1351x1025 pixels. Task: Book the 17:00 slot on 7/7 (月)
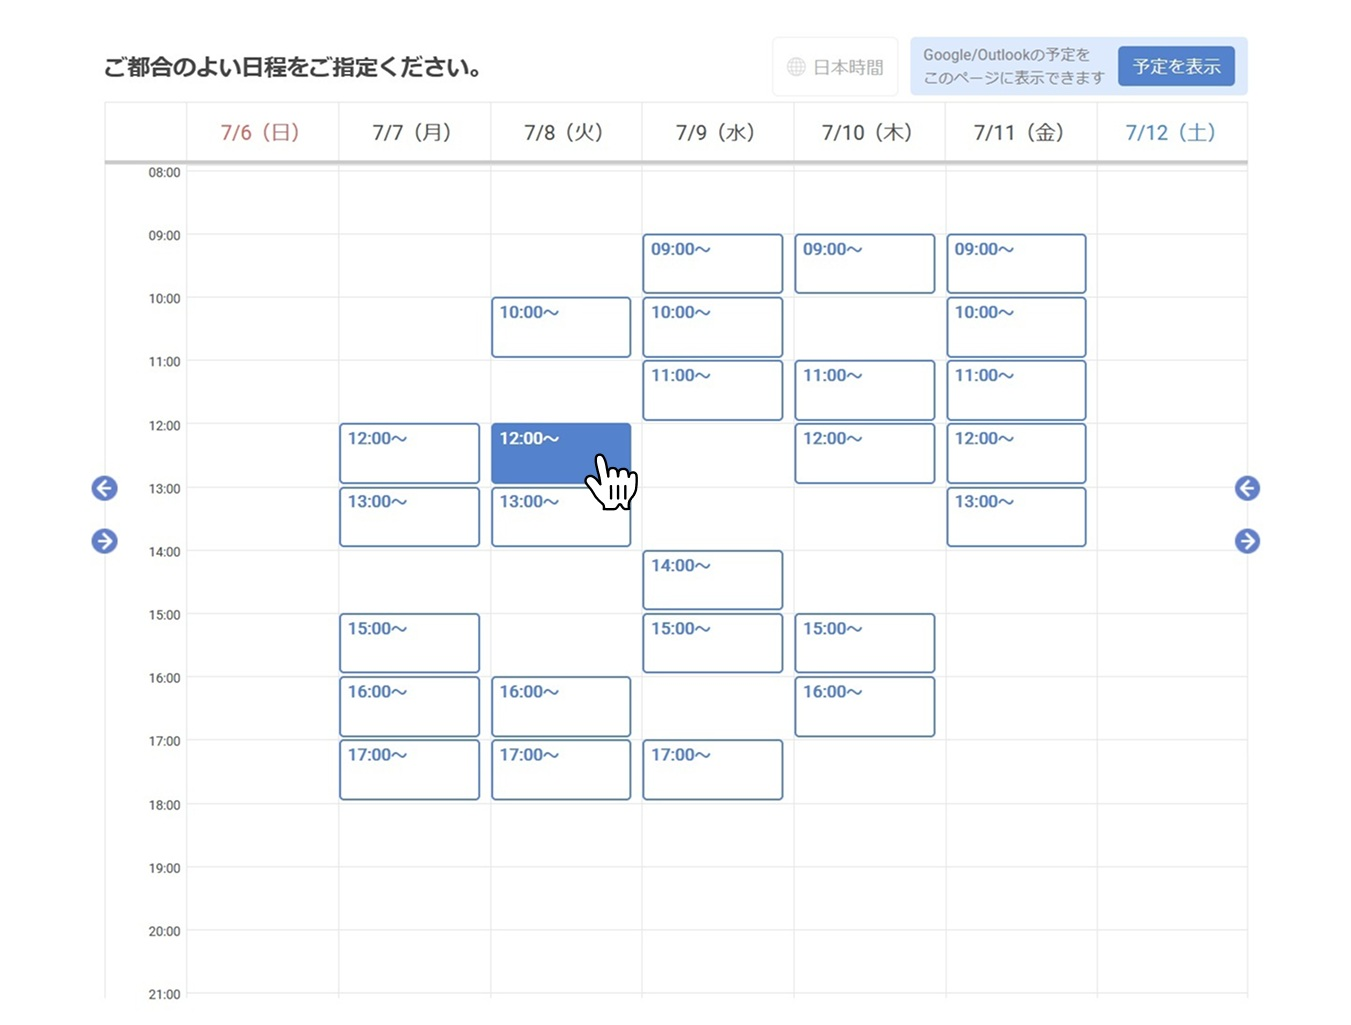pyautogui.click(x=409, y=769)
